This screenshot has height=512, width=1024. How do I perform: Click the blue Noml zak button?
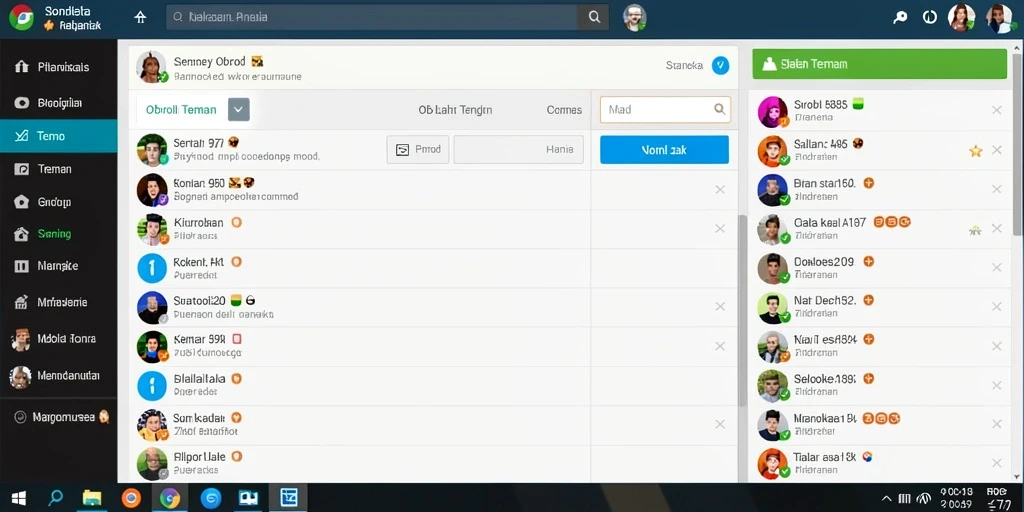pos(664,150)
